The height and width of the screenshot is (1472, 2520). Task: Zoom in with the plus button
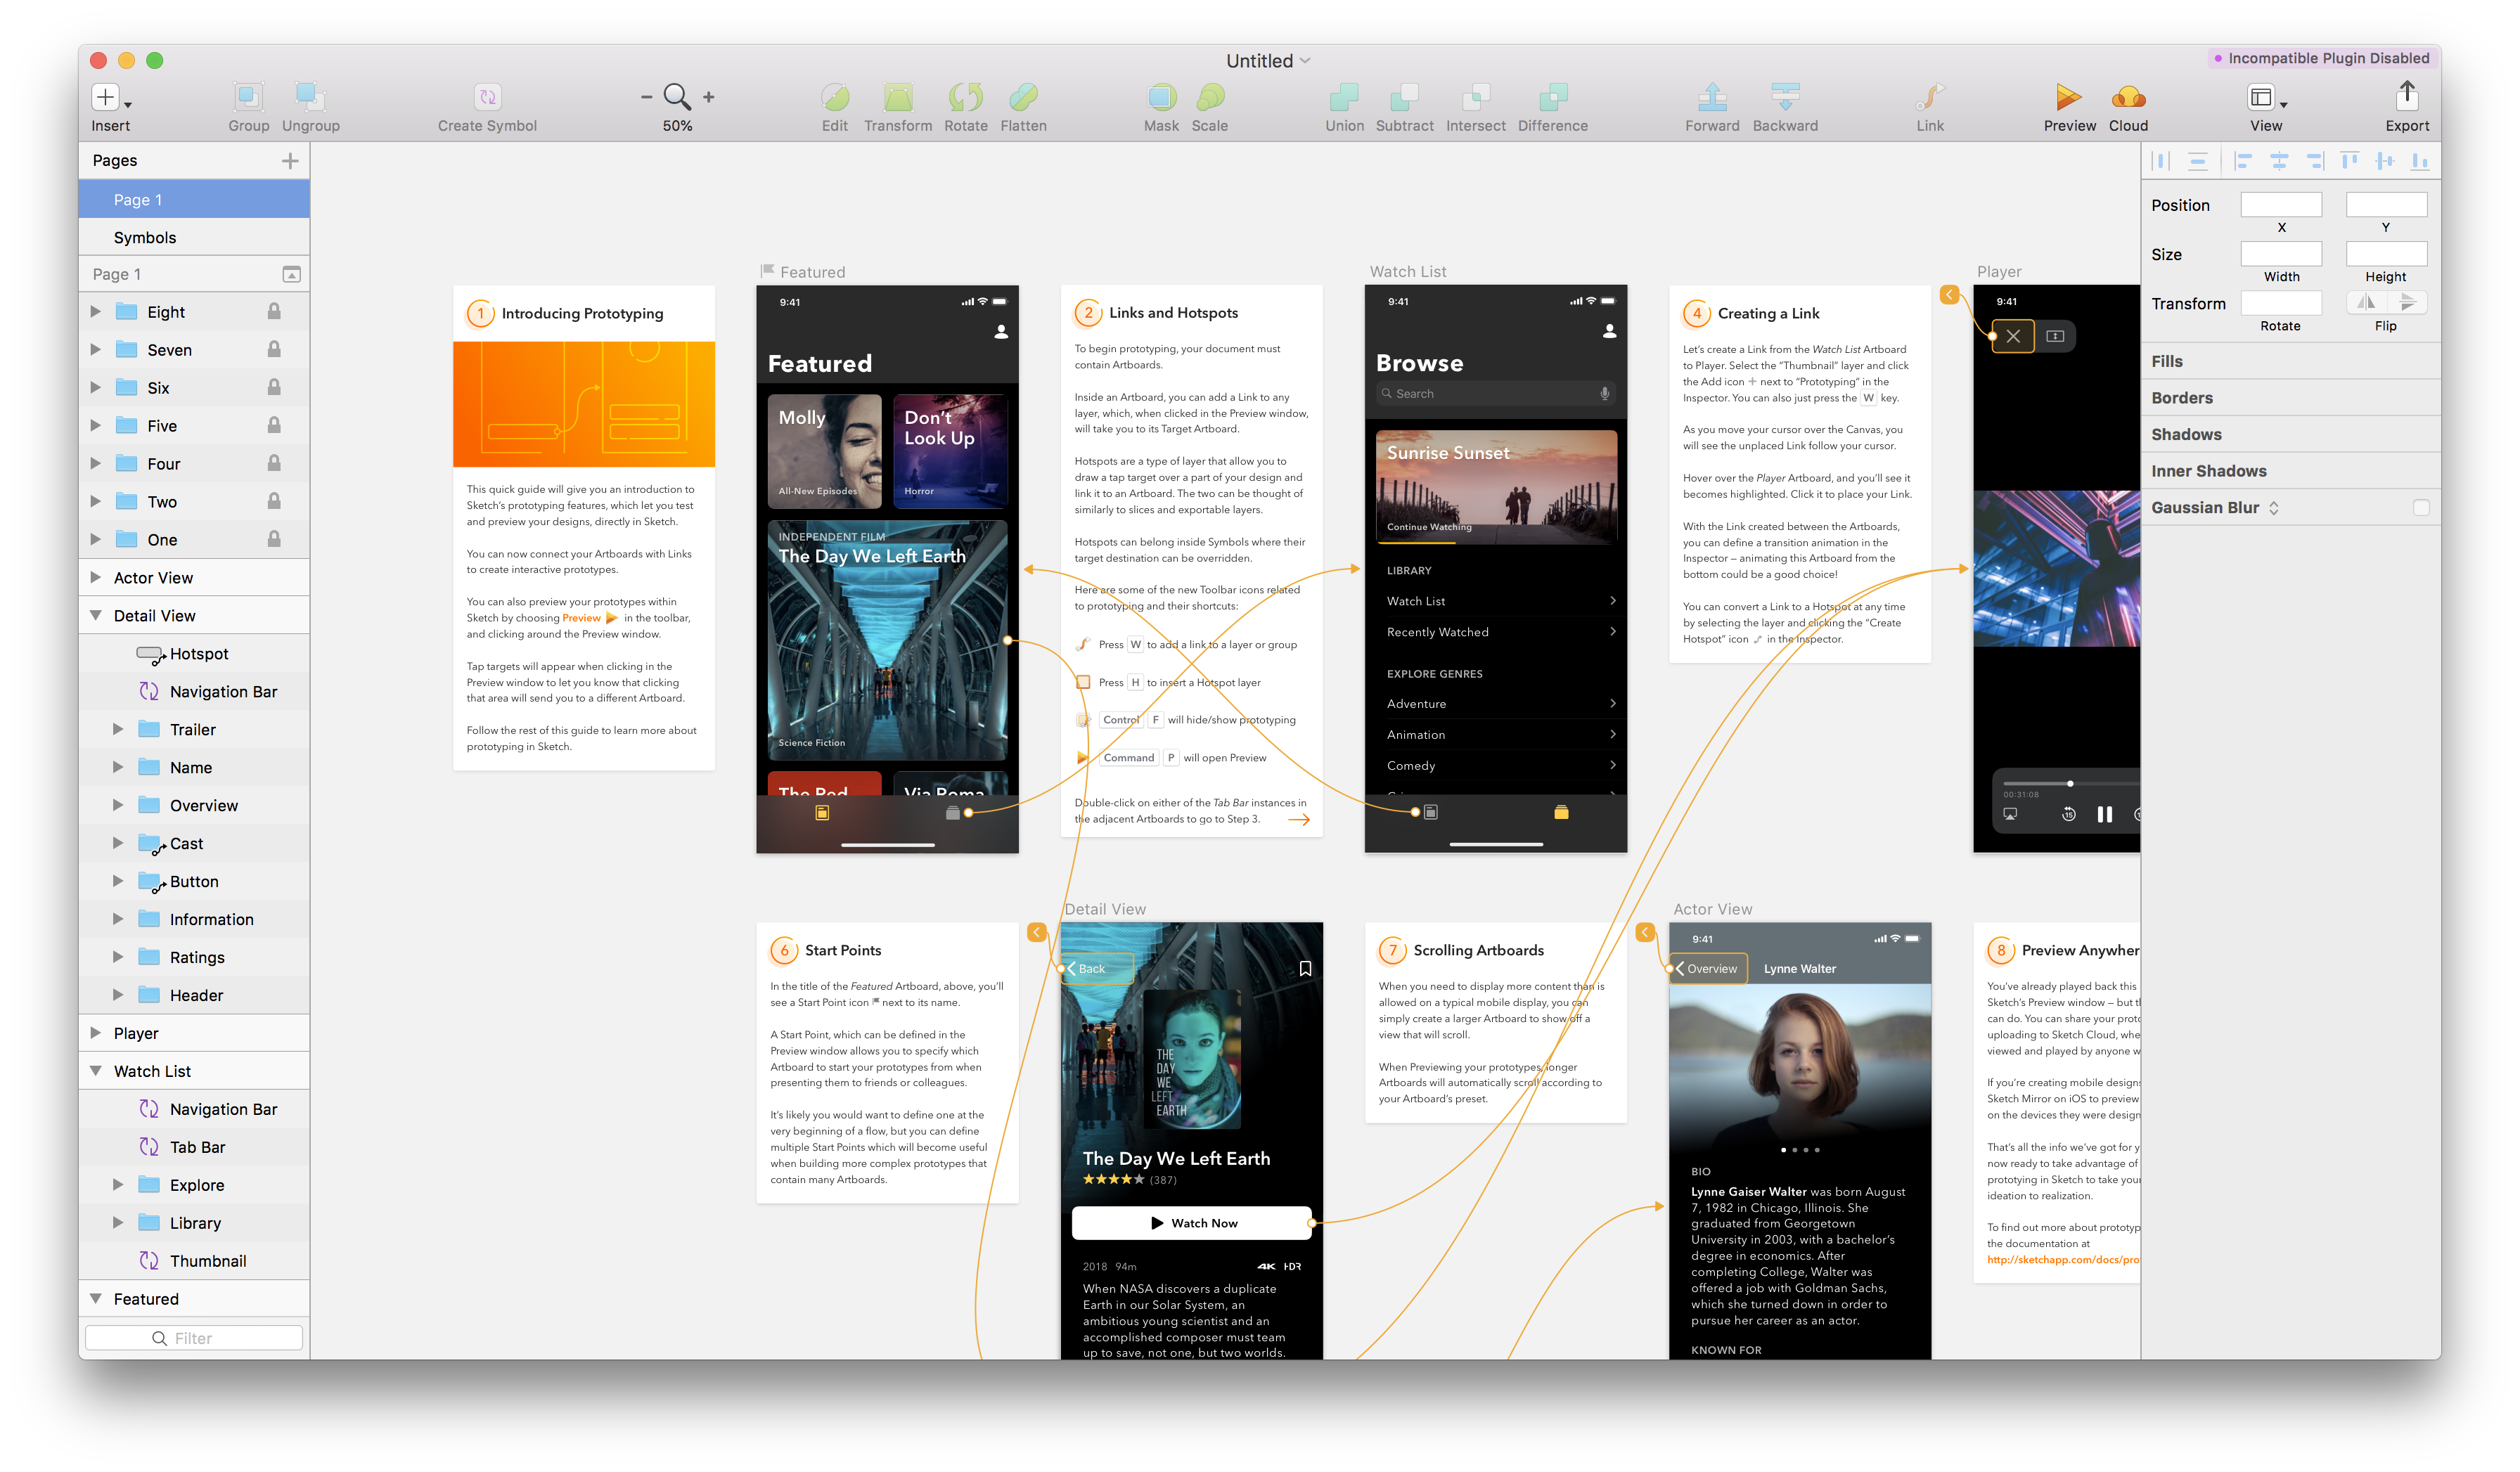click(x=709, y=97)
